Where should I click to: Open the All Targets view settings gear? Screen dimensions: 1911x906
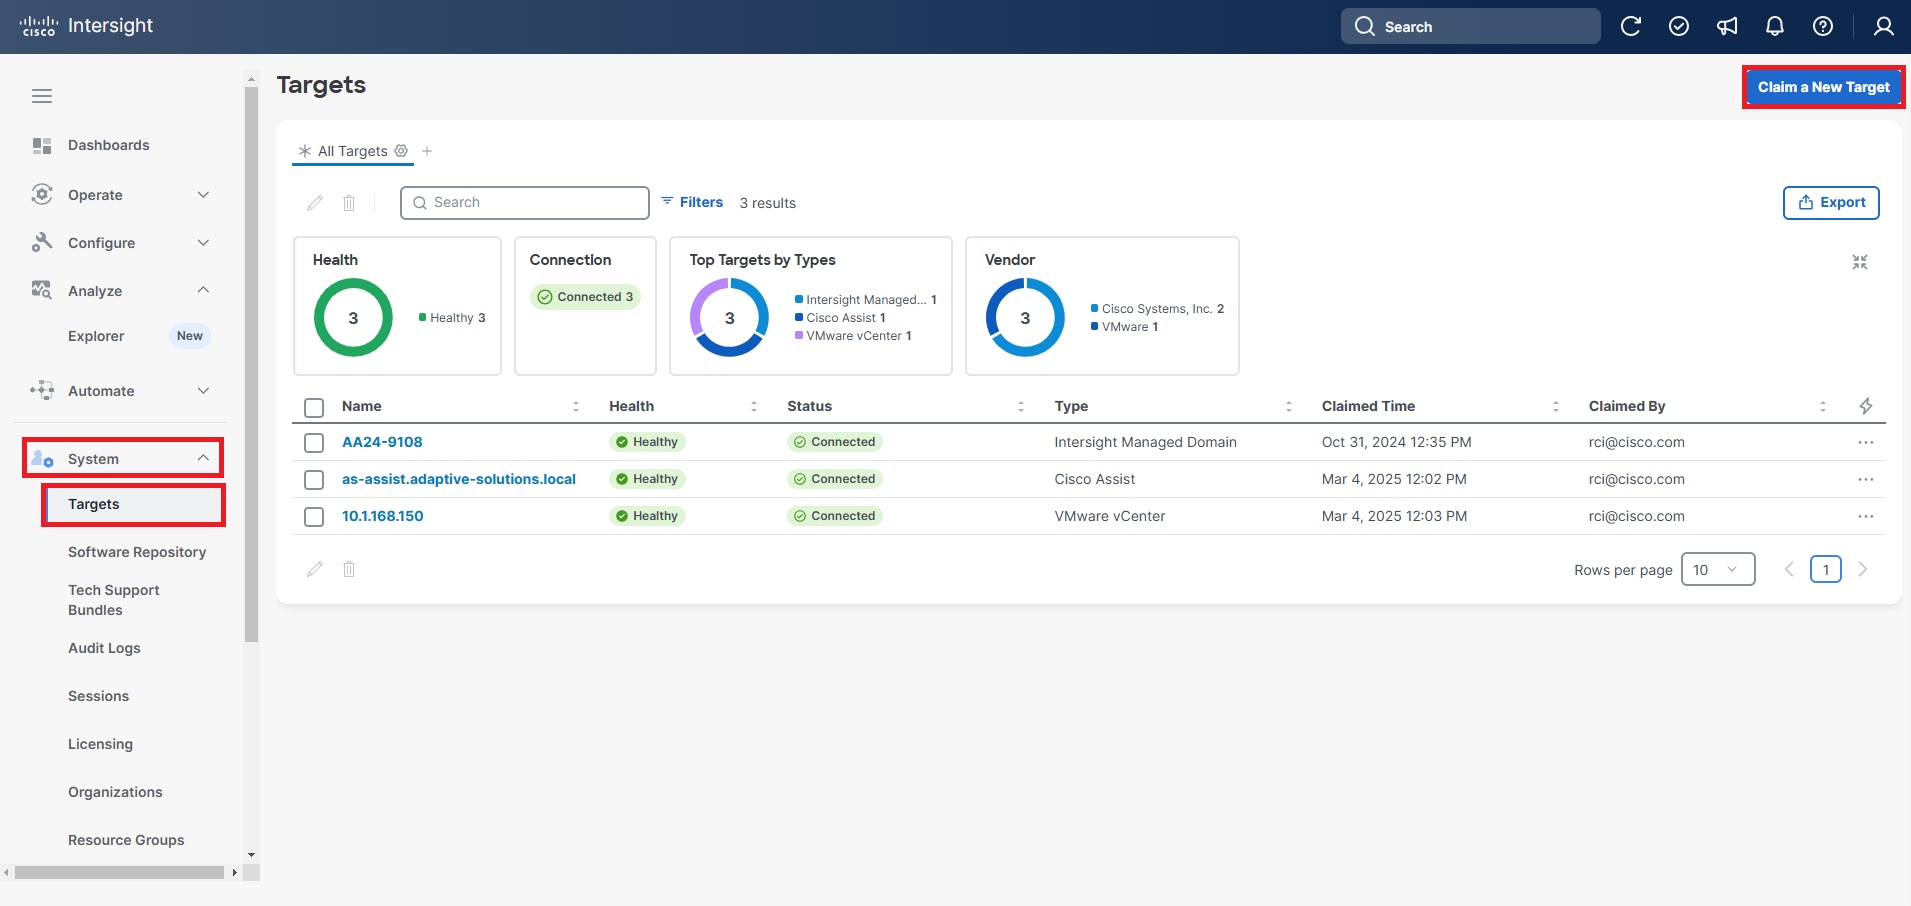point(401,151)
